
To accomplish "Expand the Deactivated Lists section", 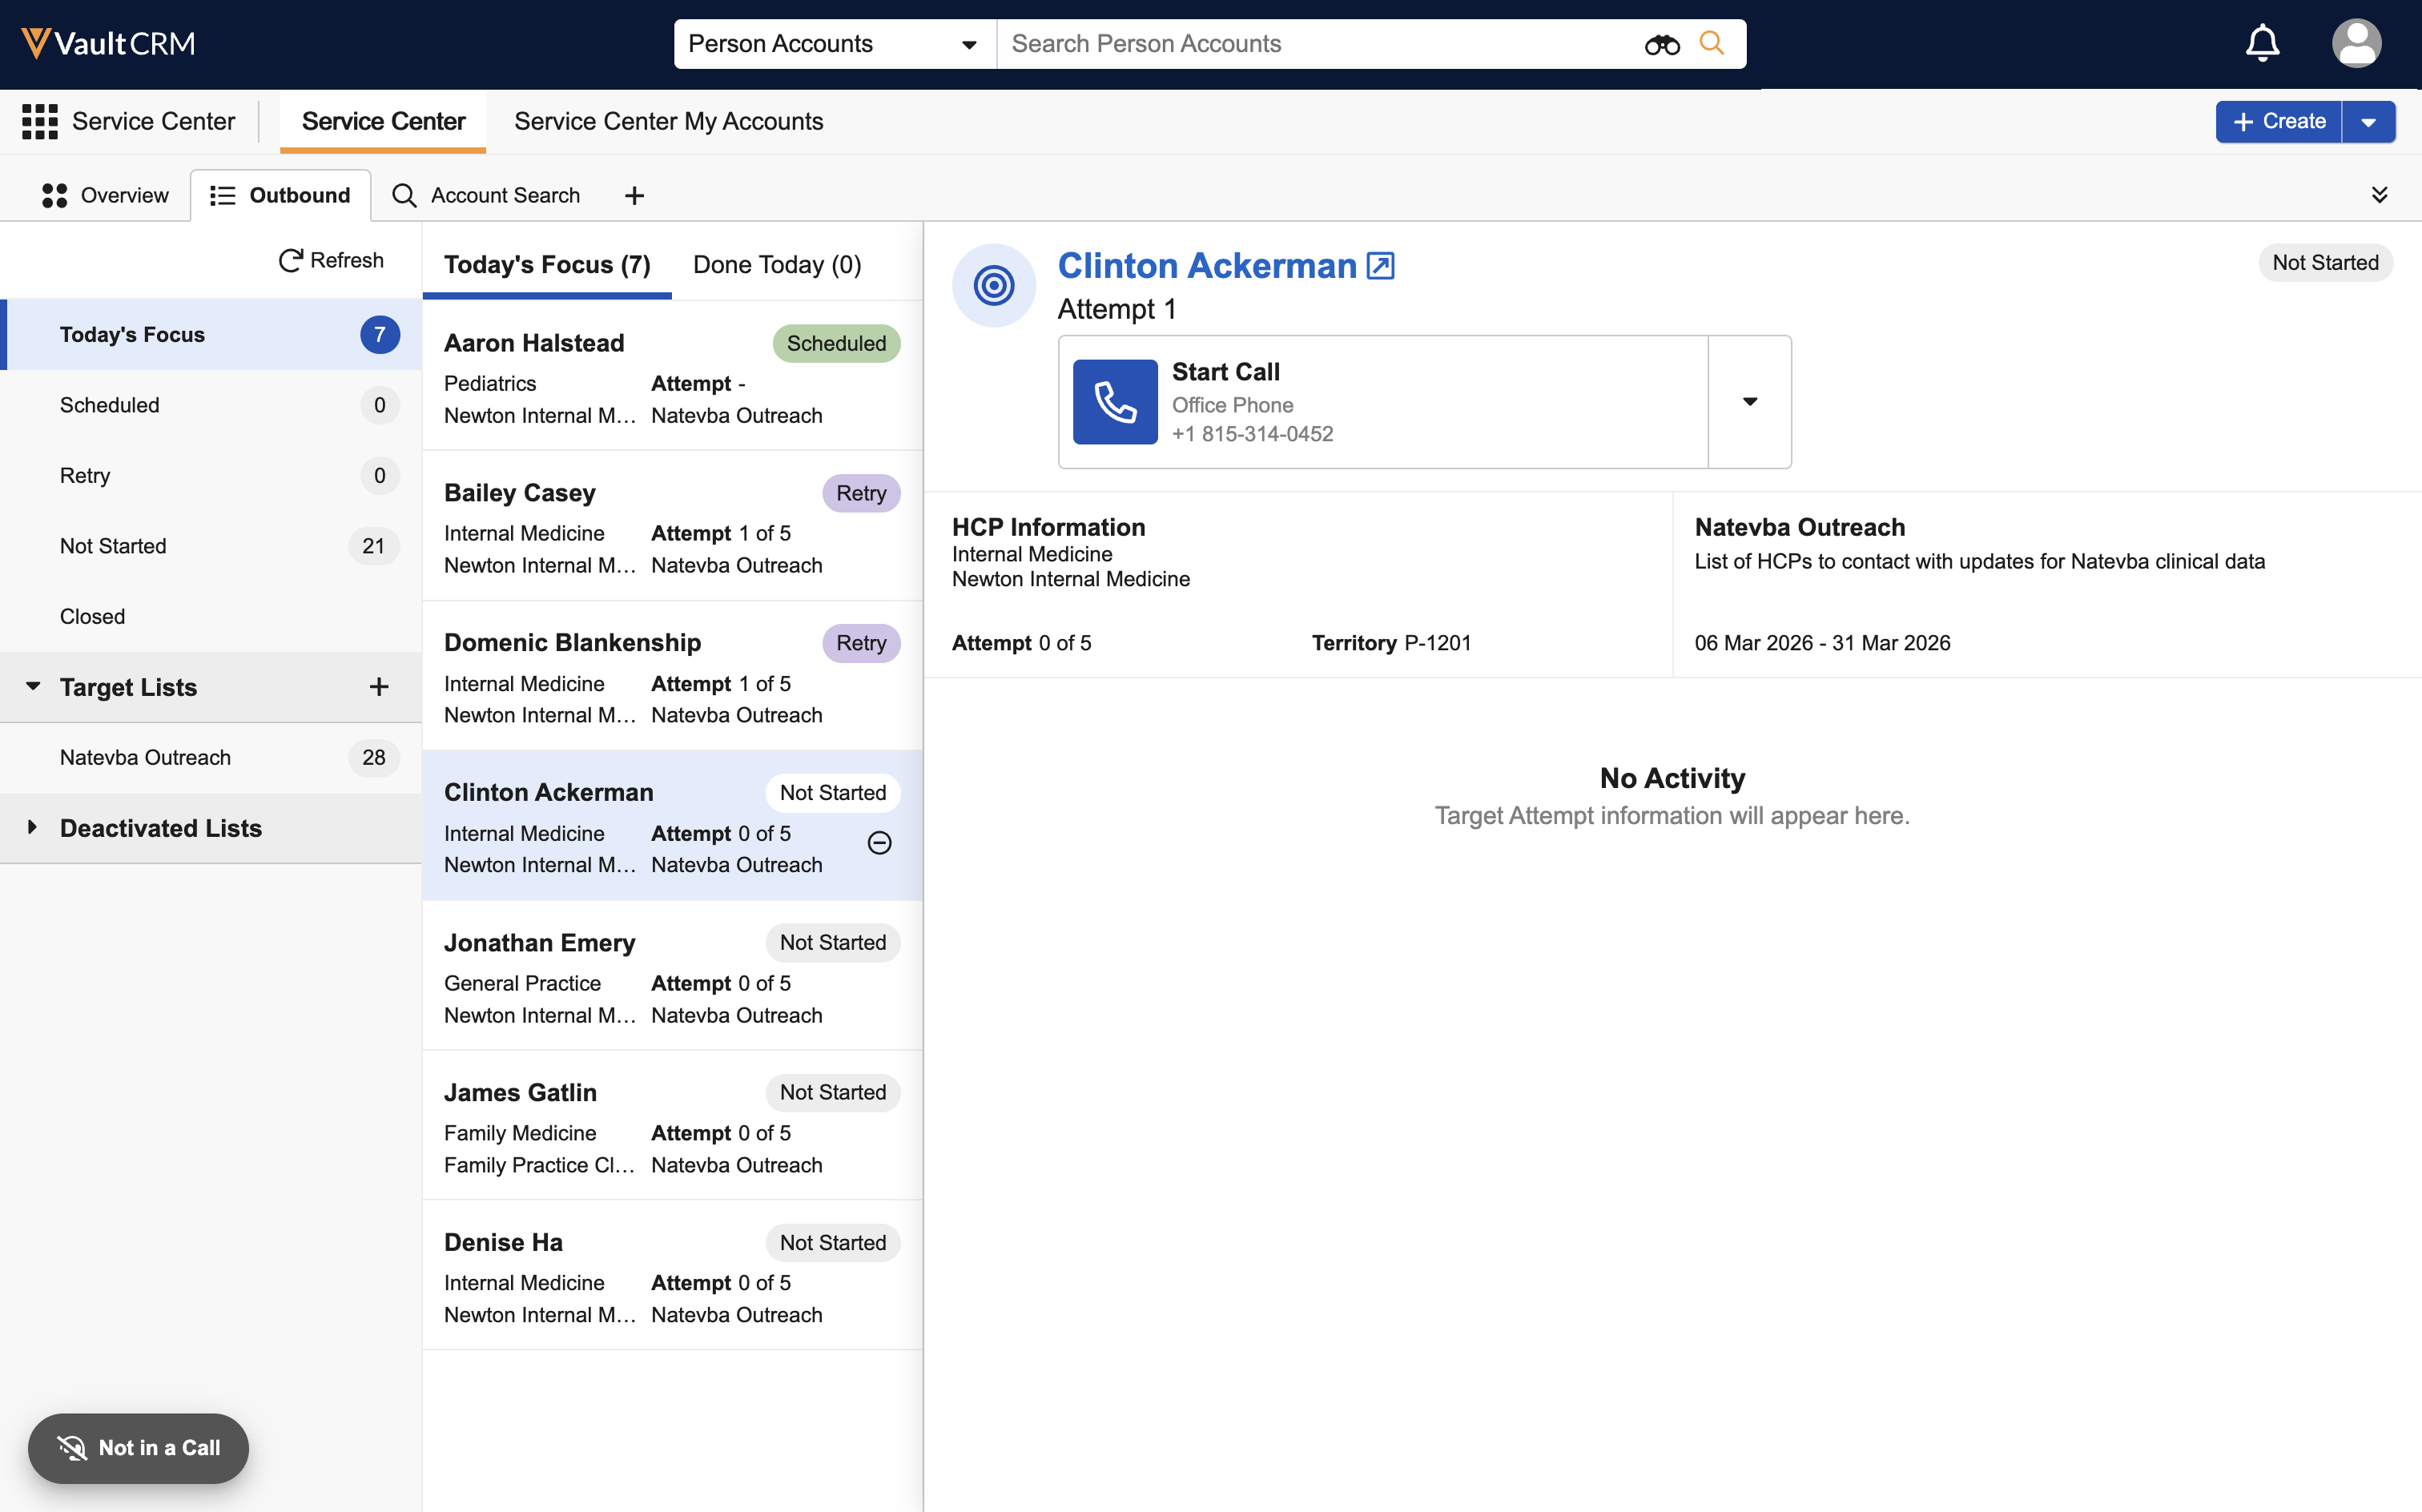I will coord(32,828).
